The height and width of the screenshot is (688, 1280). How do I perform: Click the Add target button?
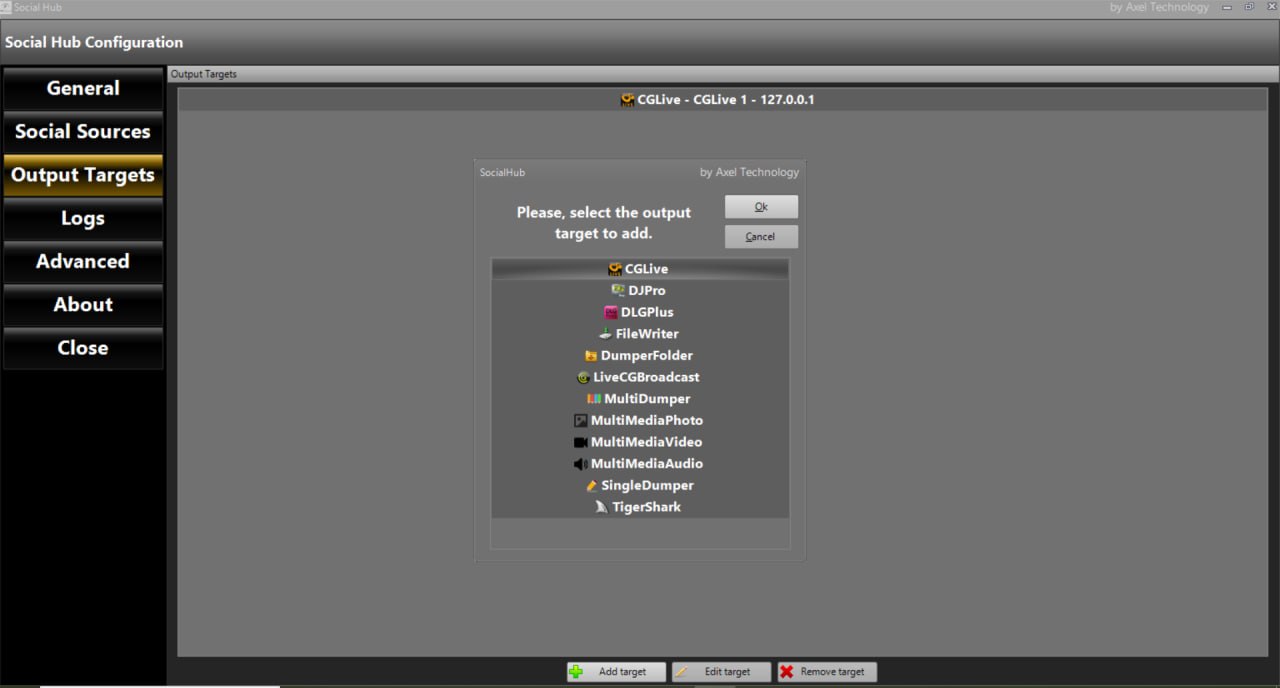(616, 672)
